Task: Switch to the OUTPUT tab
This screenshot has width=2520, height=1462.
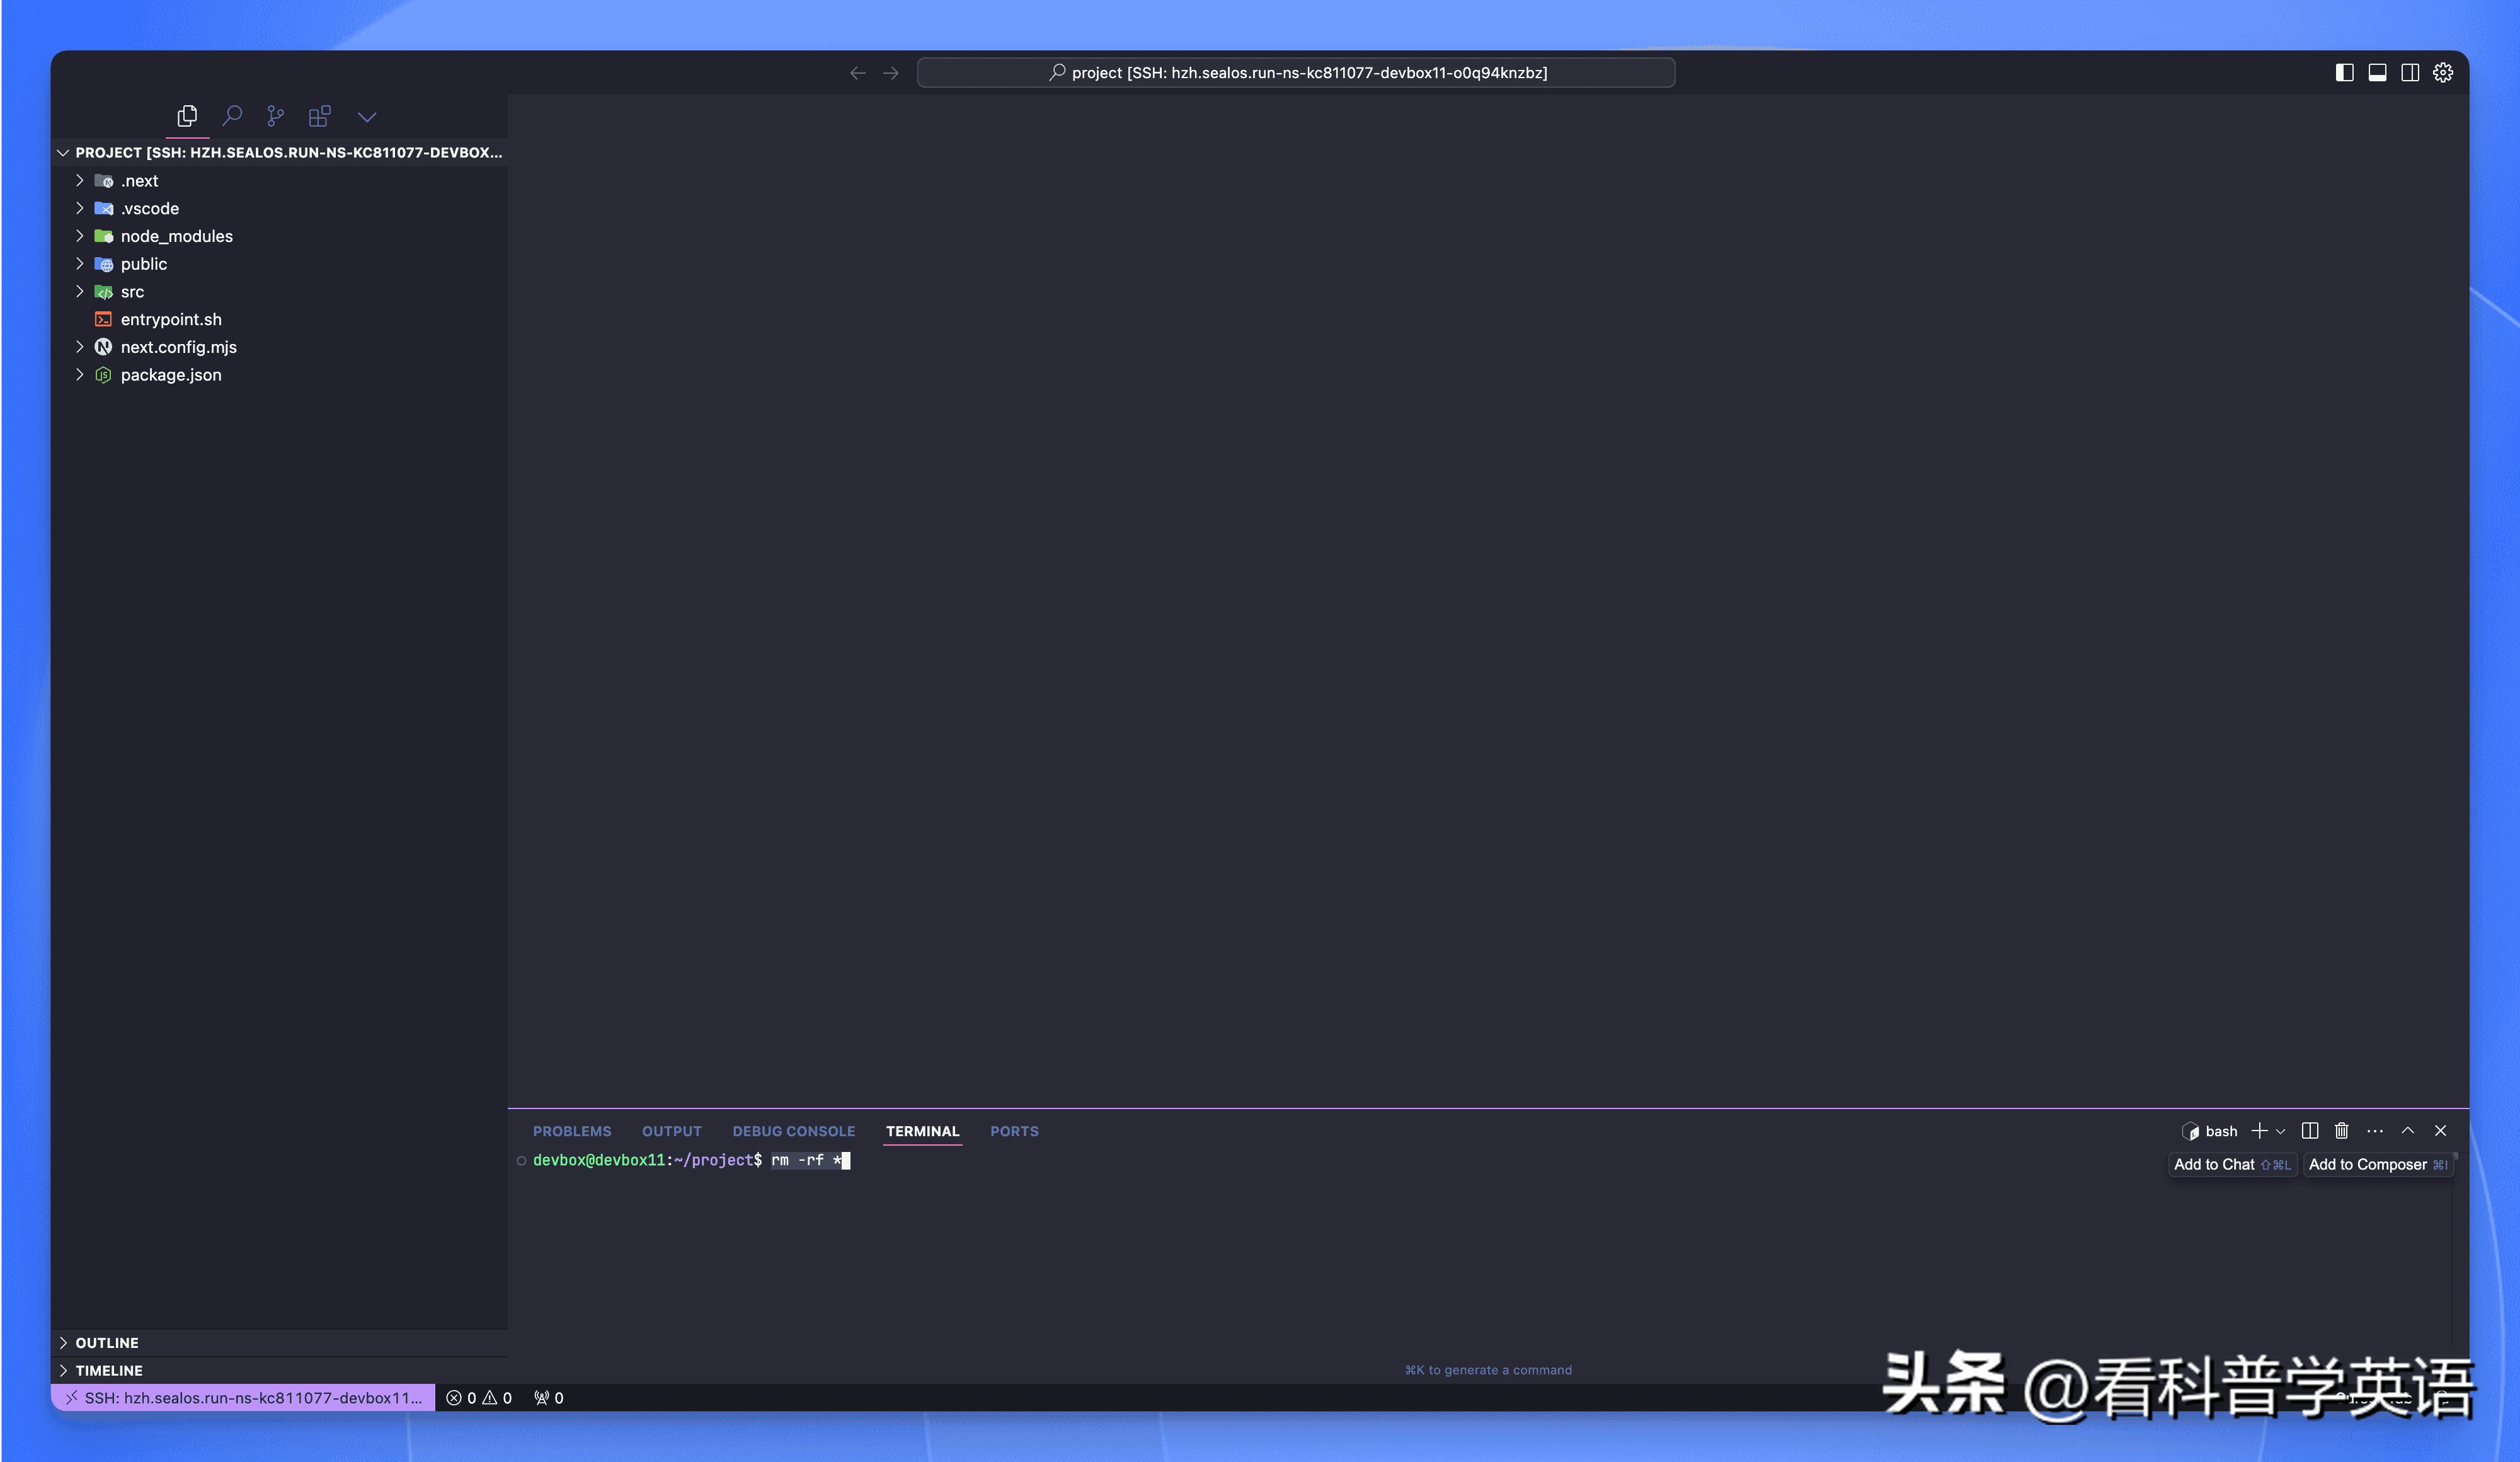Action: [x=672, y=1131]
